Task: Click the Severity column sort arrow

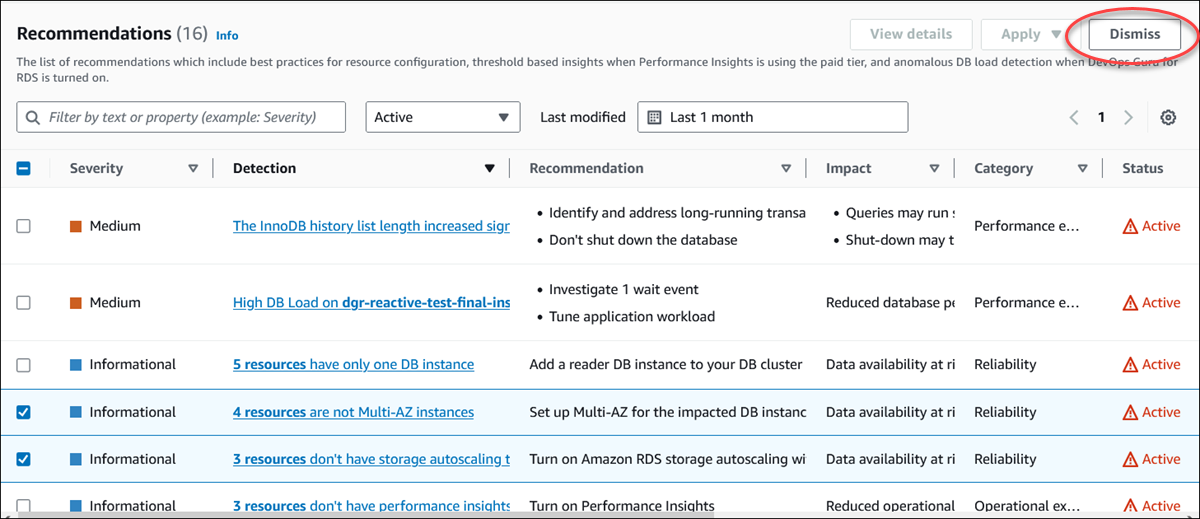Action: [x=193, y=169]
